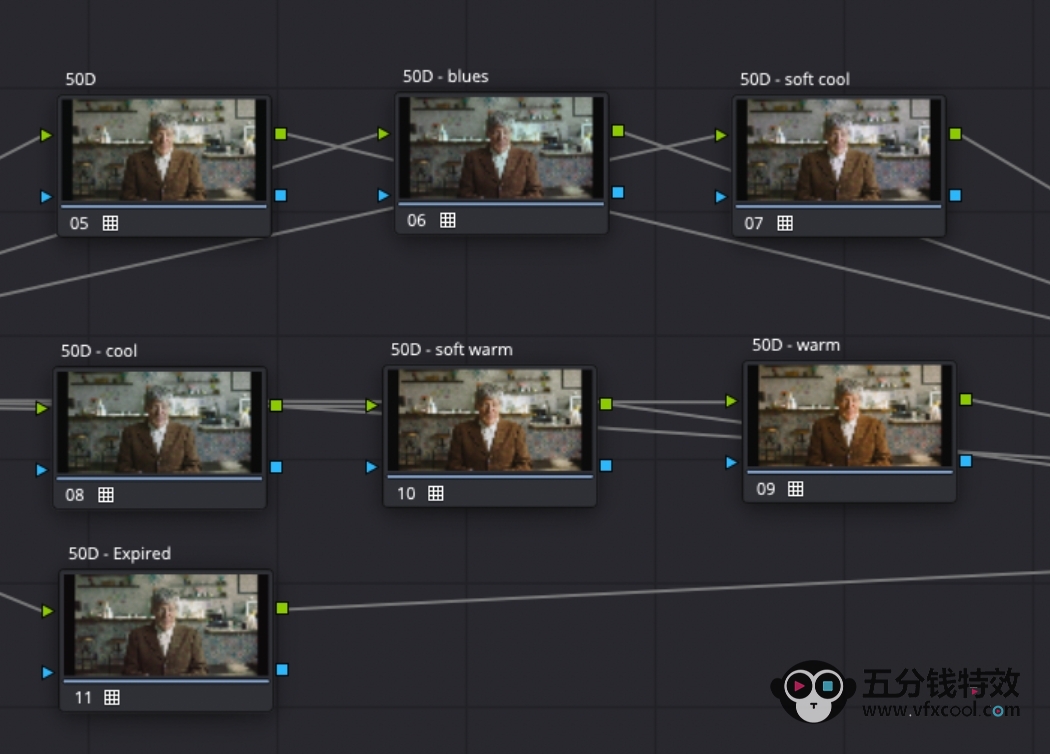Click the '50D - Expired' node label

tap(120, 554)
